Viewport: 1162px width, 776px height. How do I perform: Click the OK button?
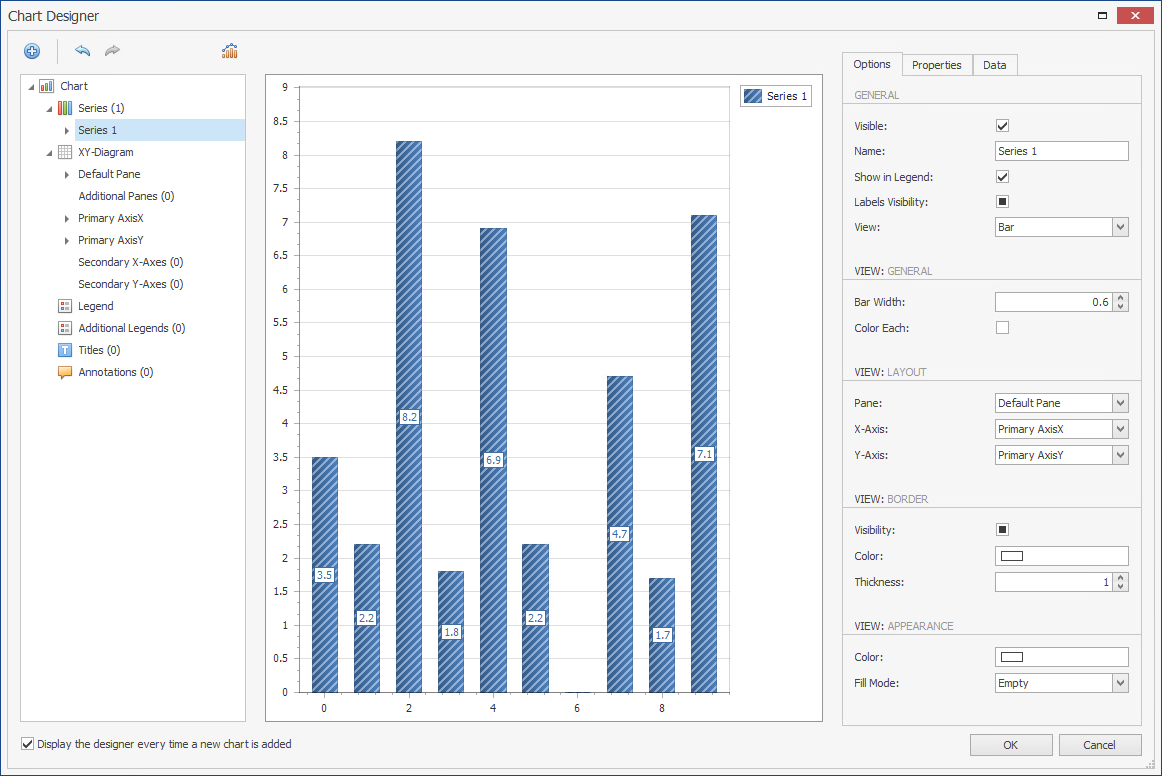[x=1010, y=745]
